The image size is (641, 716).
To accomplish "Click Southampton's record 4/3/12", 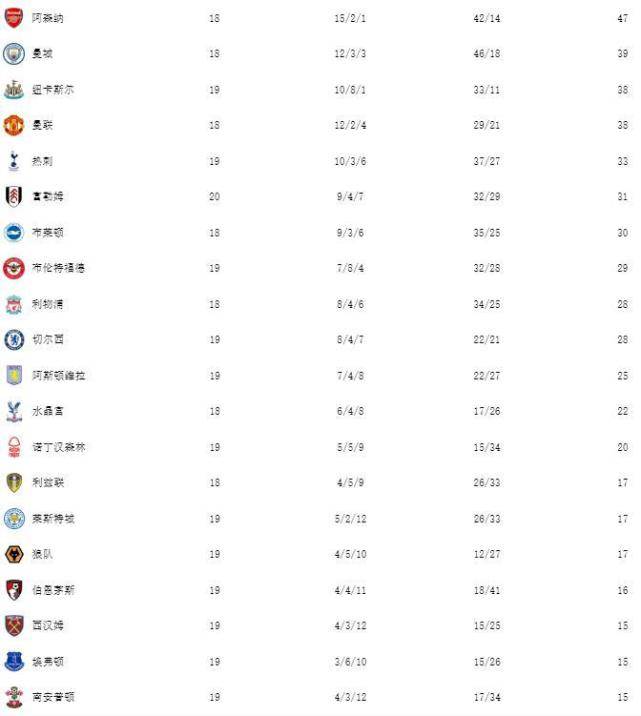I will [x=350, y=697].
